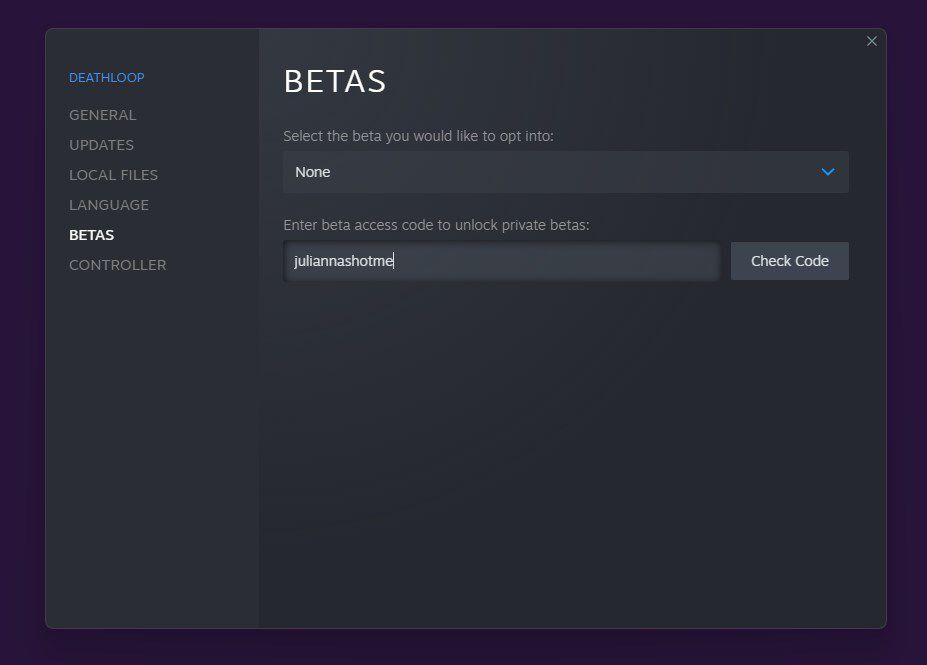This screenshot has height=665, width=927.
Task: Click the large BETAS page heading
Action: click(x=335, y=82)
